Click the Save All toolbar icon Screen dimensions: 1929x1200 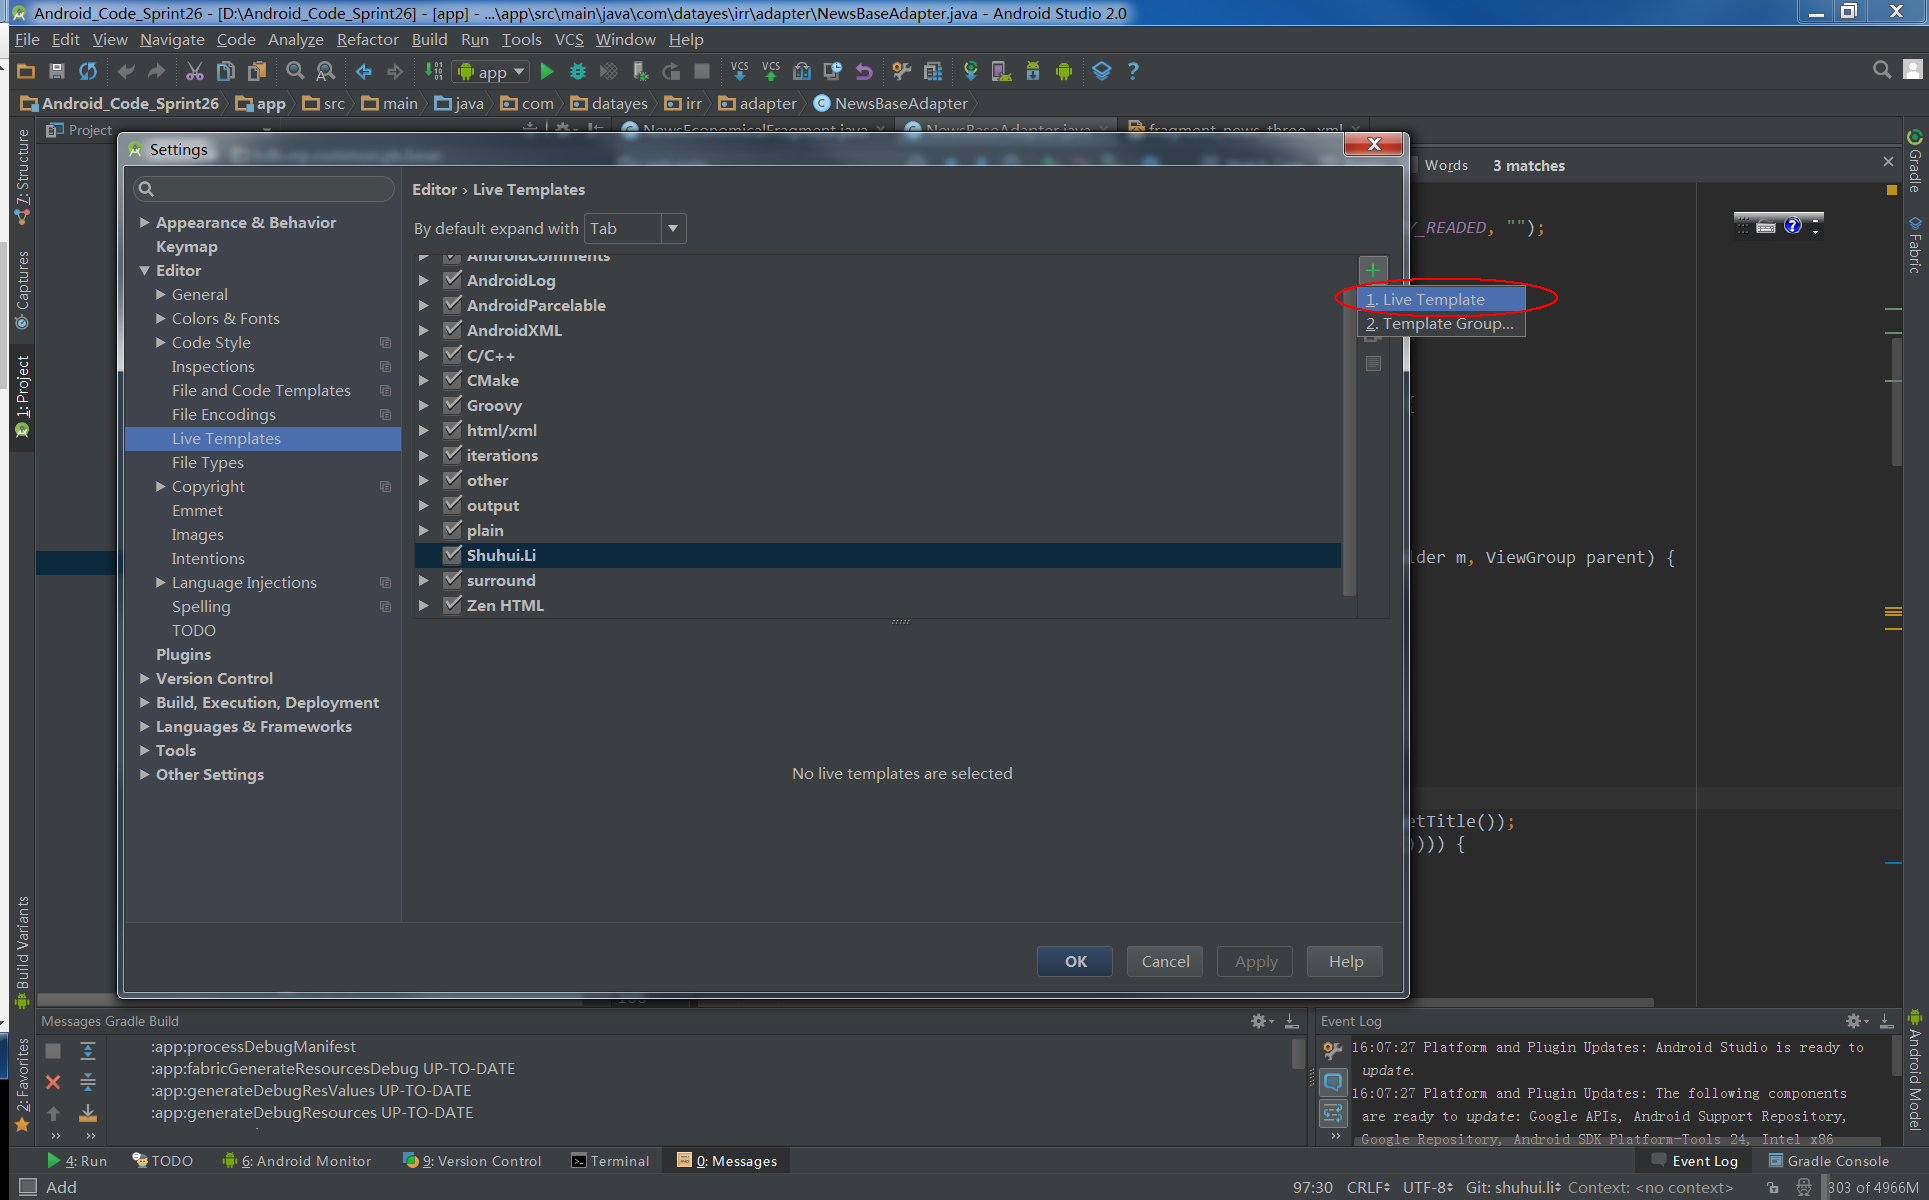[57, 71]
